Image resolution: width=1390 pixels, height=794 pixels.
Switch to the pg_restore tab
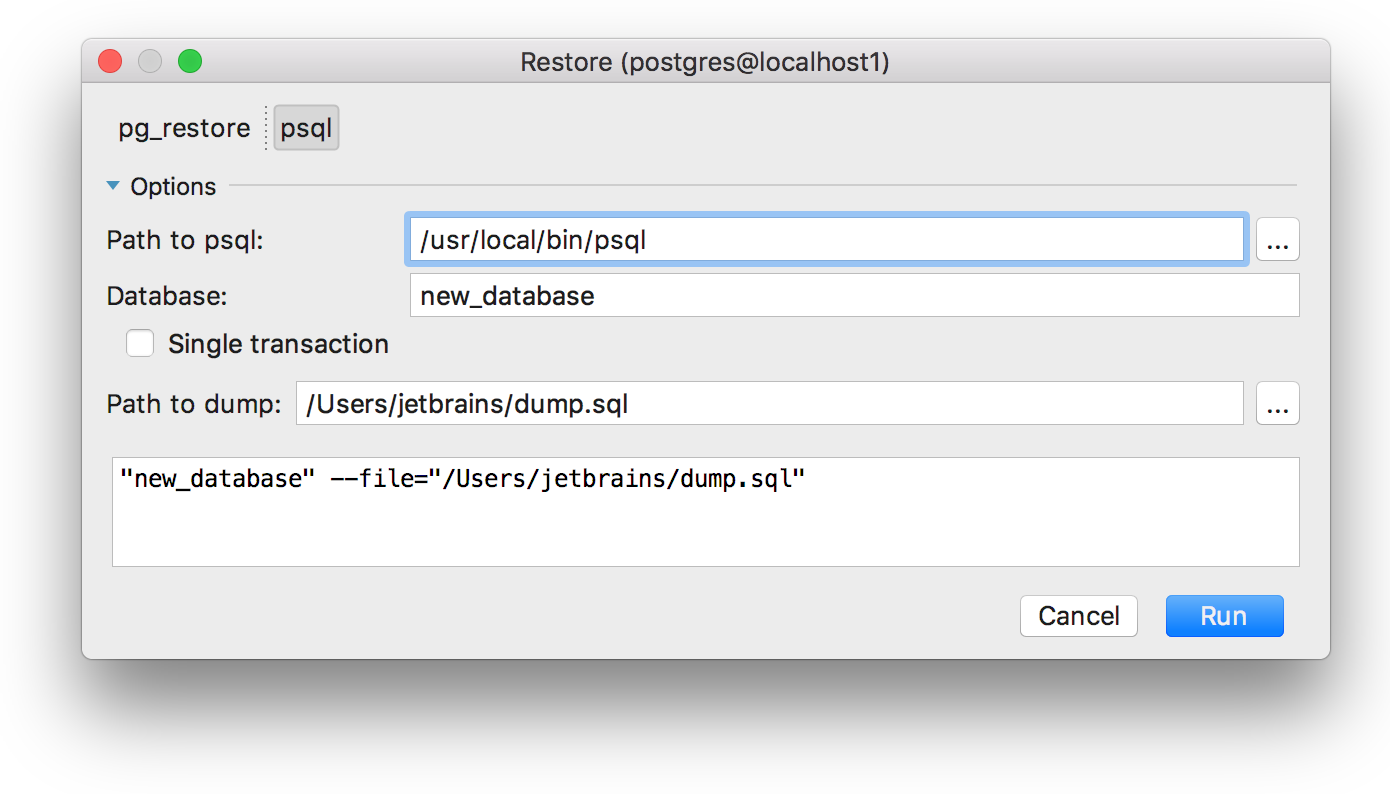coord(184,128)
